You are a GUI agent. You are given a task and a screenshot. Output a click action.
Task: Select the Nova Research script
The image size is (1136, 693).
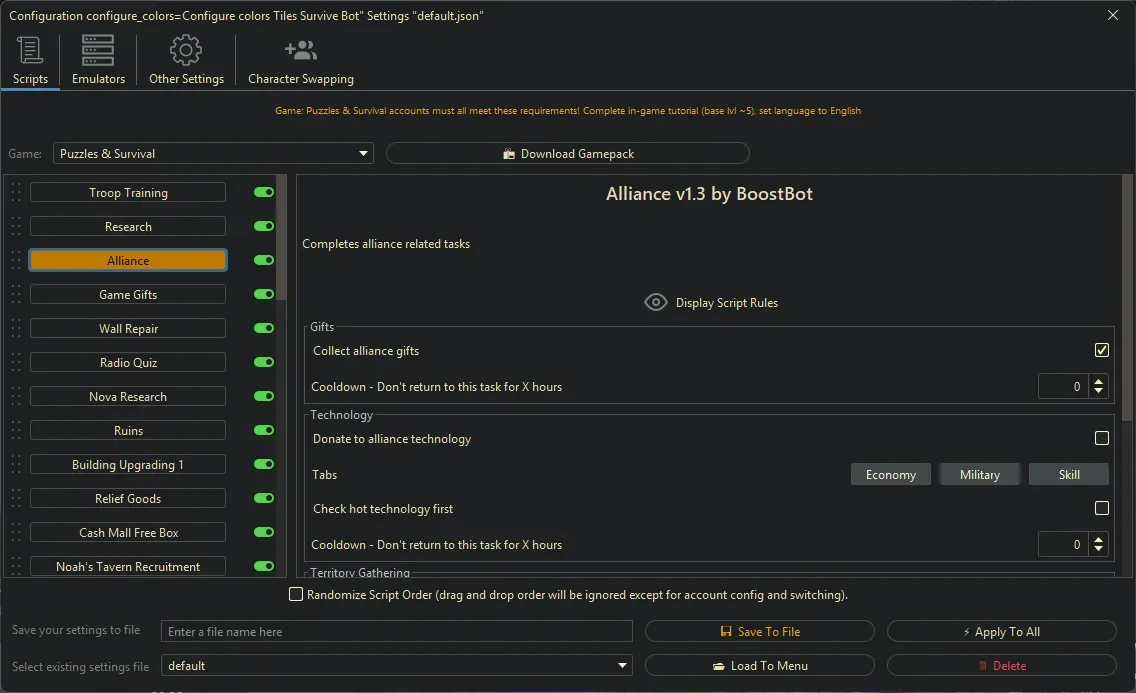click(x=128, y=397)
